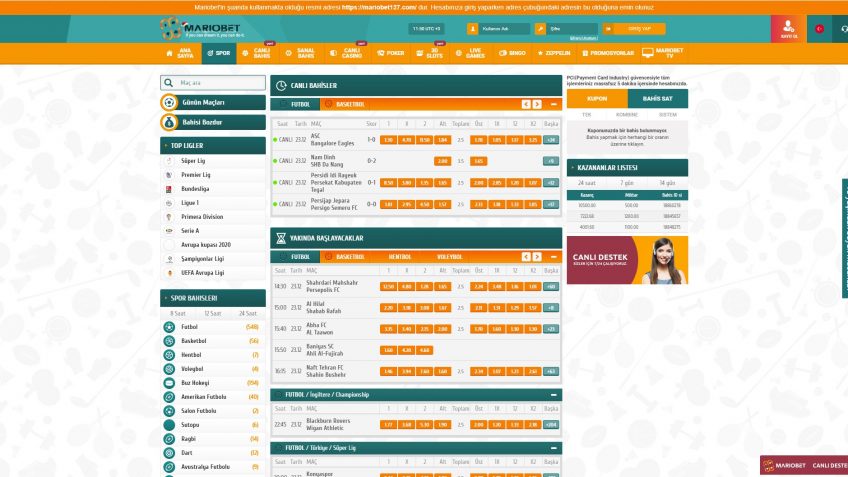This screenshot has width=848, height=477.
Task: Click the Salon Futbolu sport icon
Action: point(169,411)
